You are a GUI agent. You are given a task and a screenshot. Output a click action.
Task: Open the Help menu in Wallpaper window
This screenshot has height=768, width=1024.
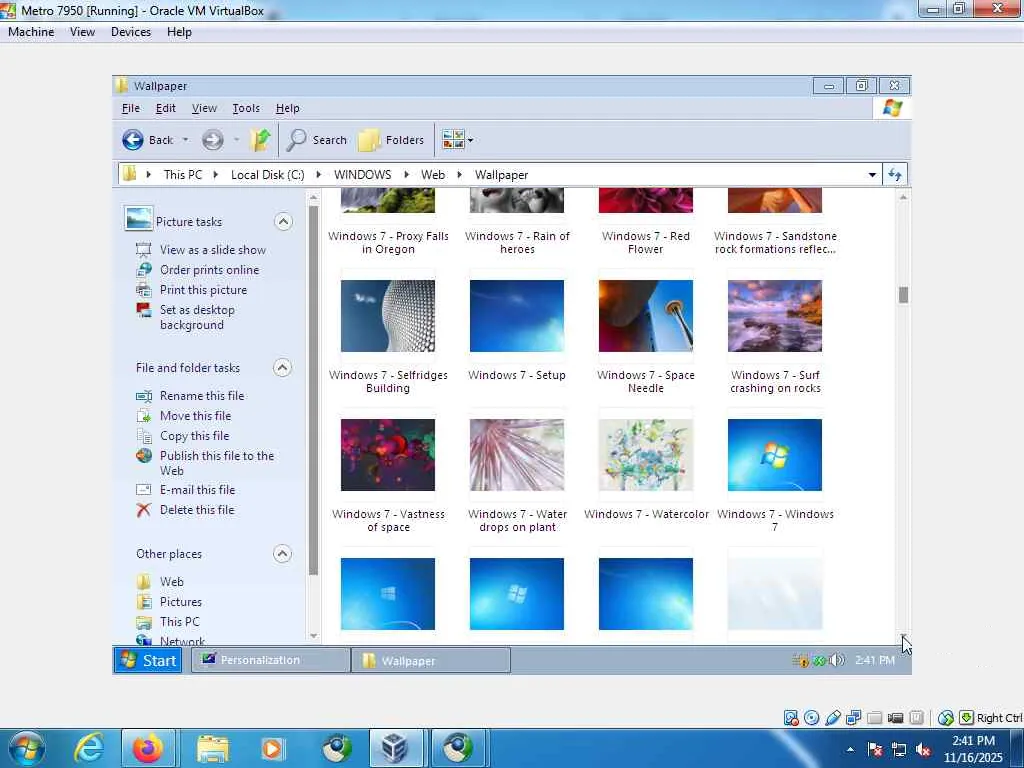point(287,108)
